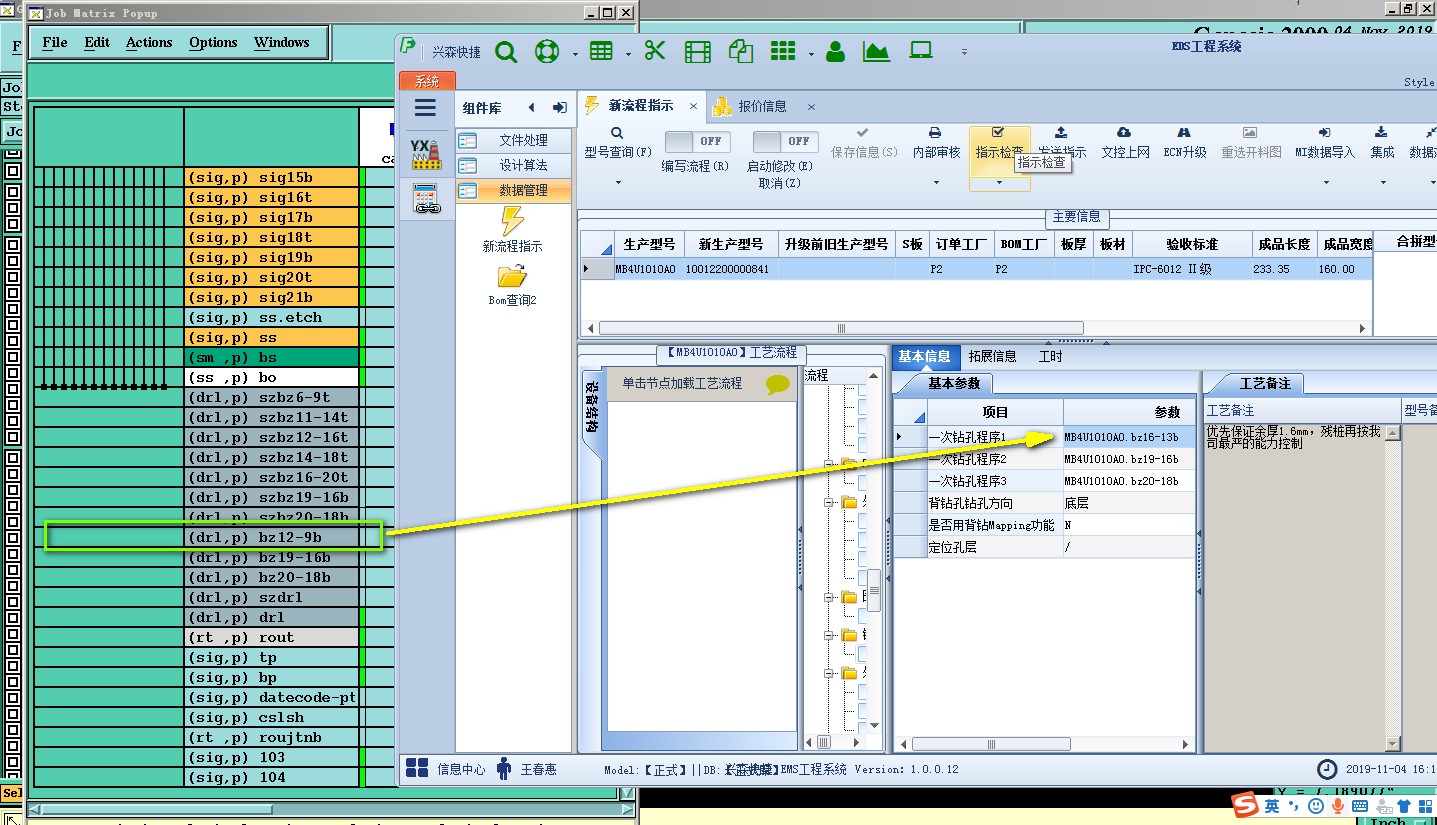Open dropdown arrow next to grid icon
Screen dimensions: 1437x825
tap(811, 53)
